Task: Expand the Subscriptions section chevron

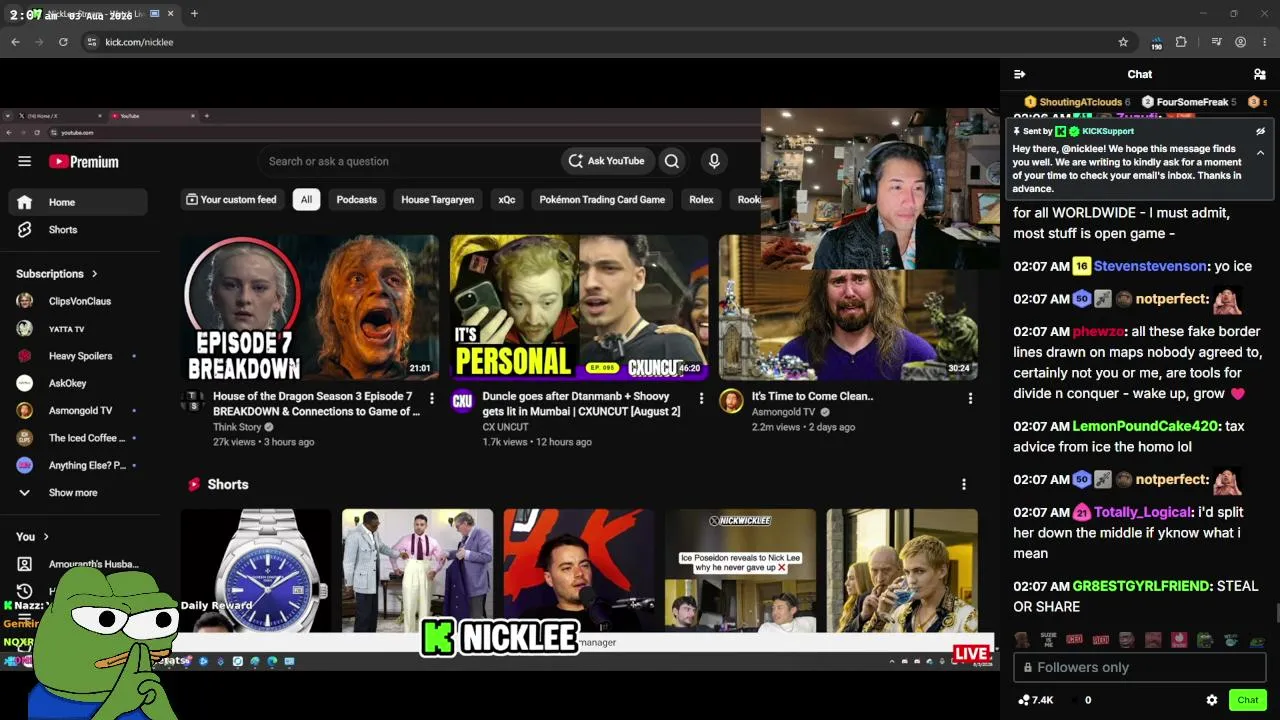Action: click(95, 274)
